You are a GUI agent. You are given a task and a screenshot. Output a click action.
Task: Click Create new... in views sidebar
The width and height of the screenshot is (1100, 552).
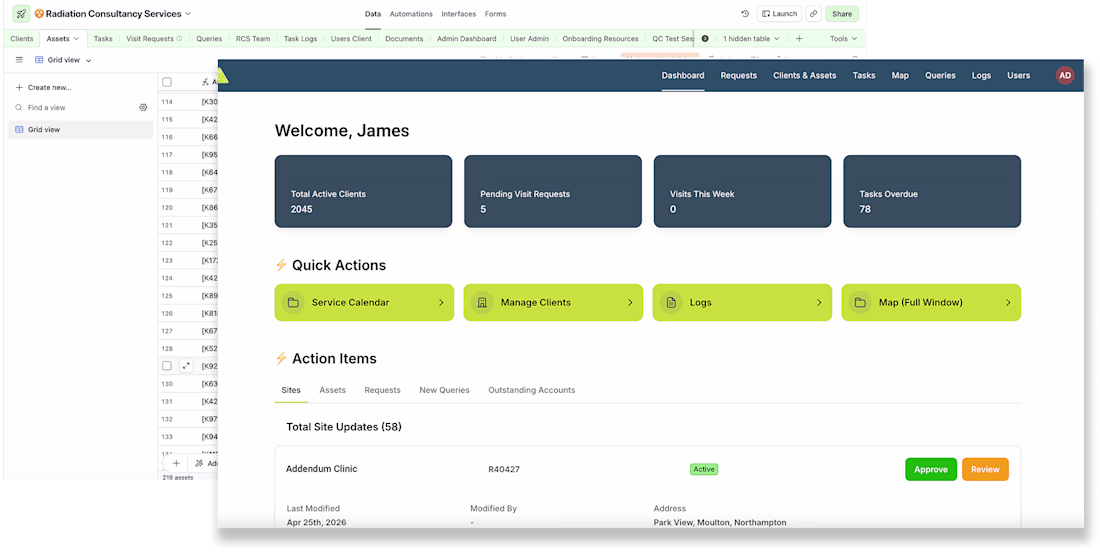coord(43,88)
